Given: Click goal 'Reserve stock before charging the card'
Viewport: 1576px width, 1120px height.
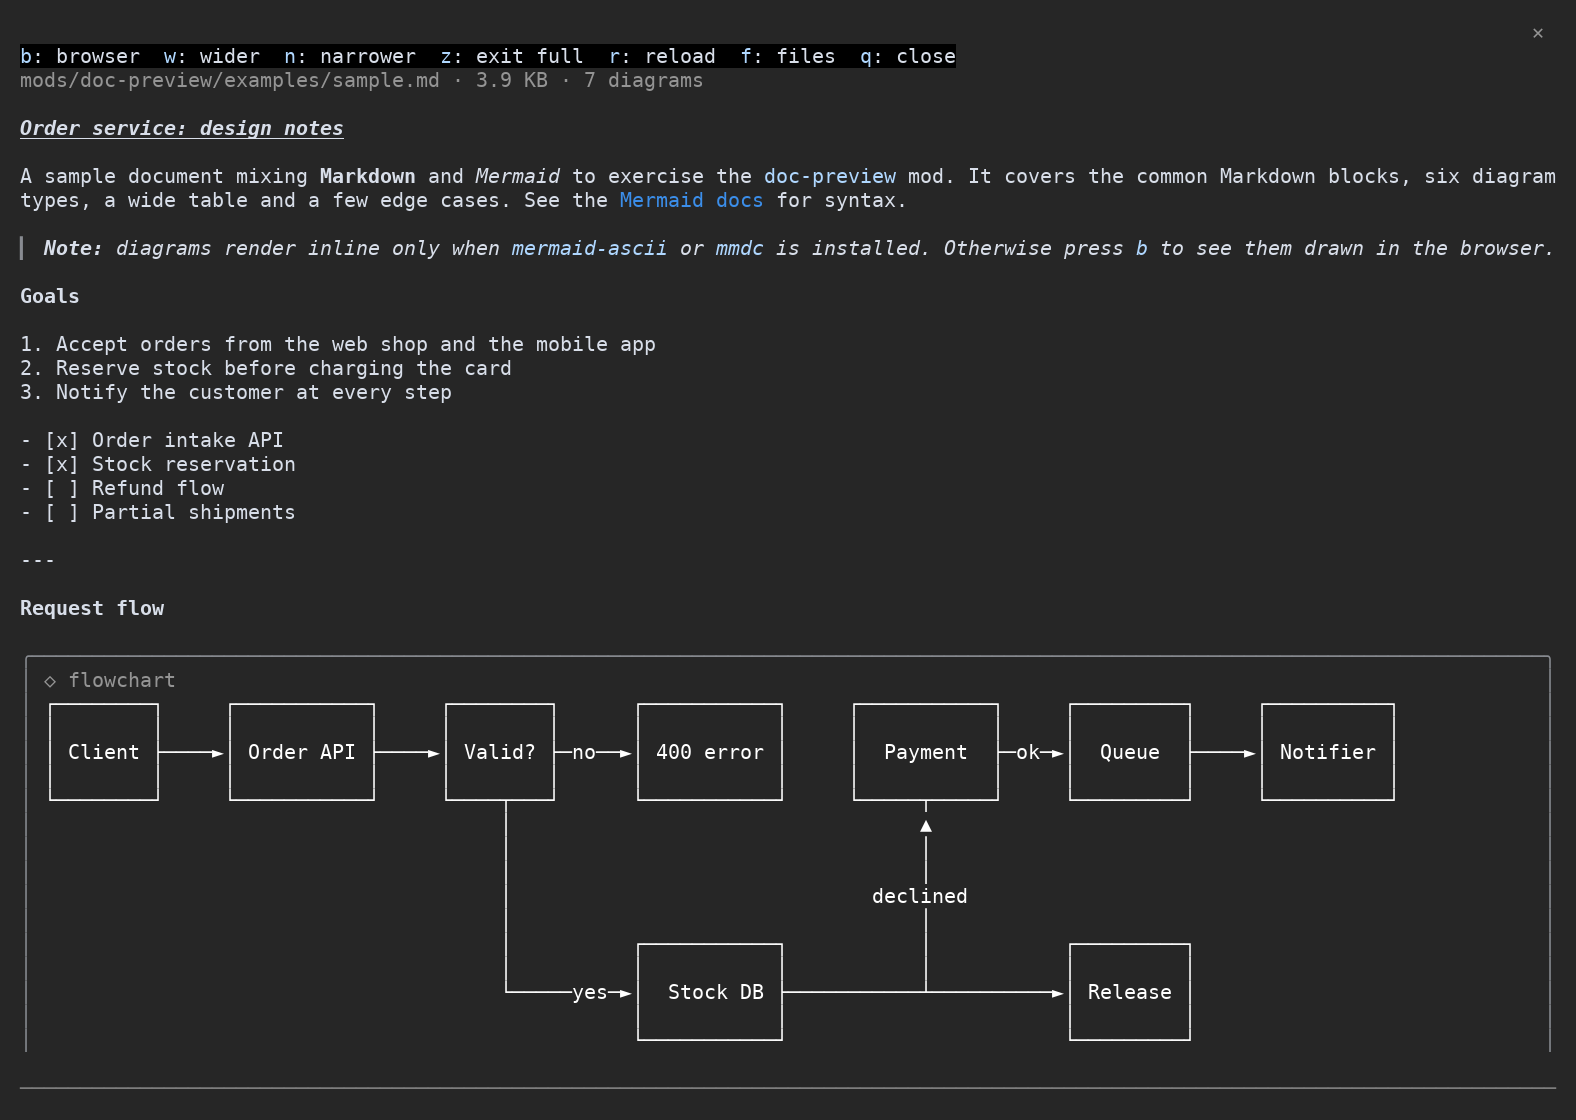Looking at the screenshot, I should click(284, 368).
